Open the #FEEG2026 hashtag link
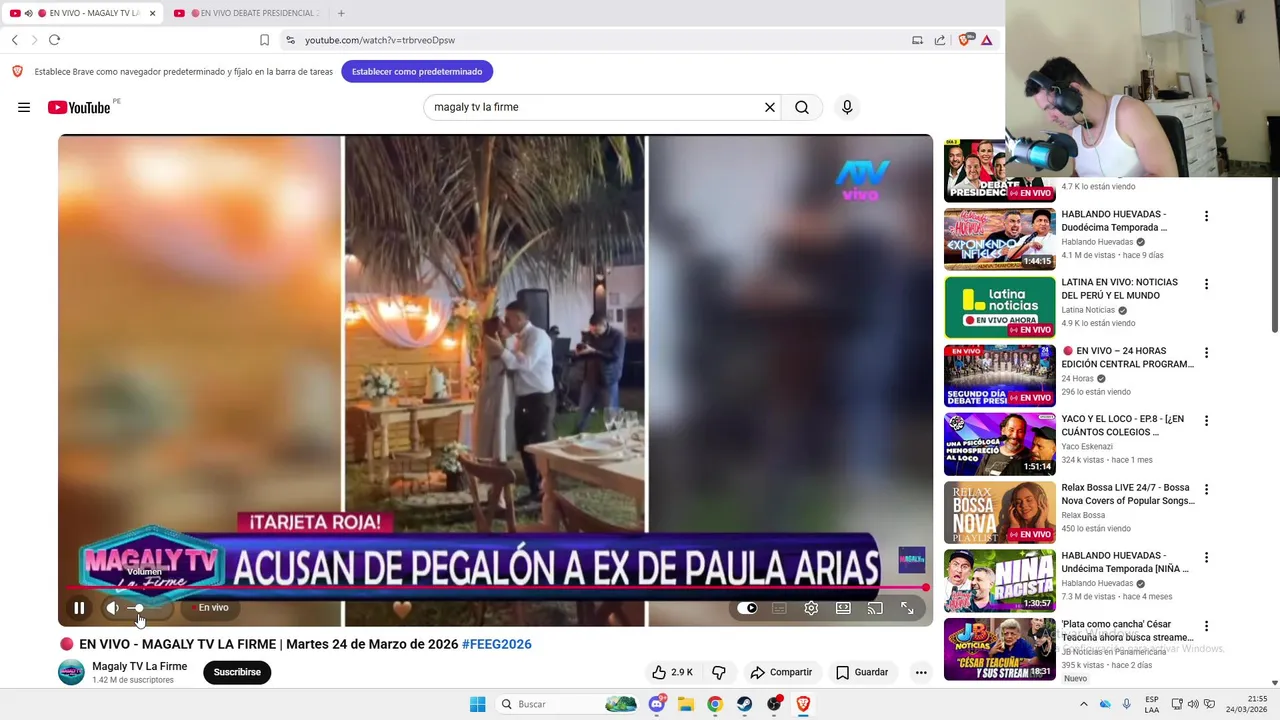This screenshot has width=1280, height=720. (497, 644)
